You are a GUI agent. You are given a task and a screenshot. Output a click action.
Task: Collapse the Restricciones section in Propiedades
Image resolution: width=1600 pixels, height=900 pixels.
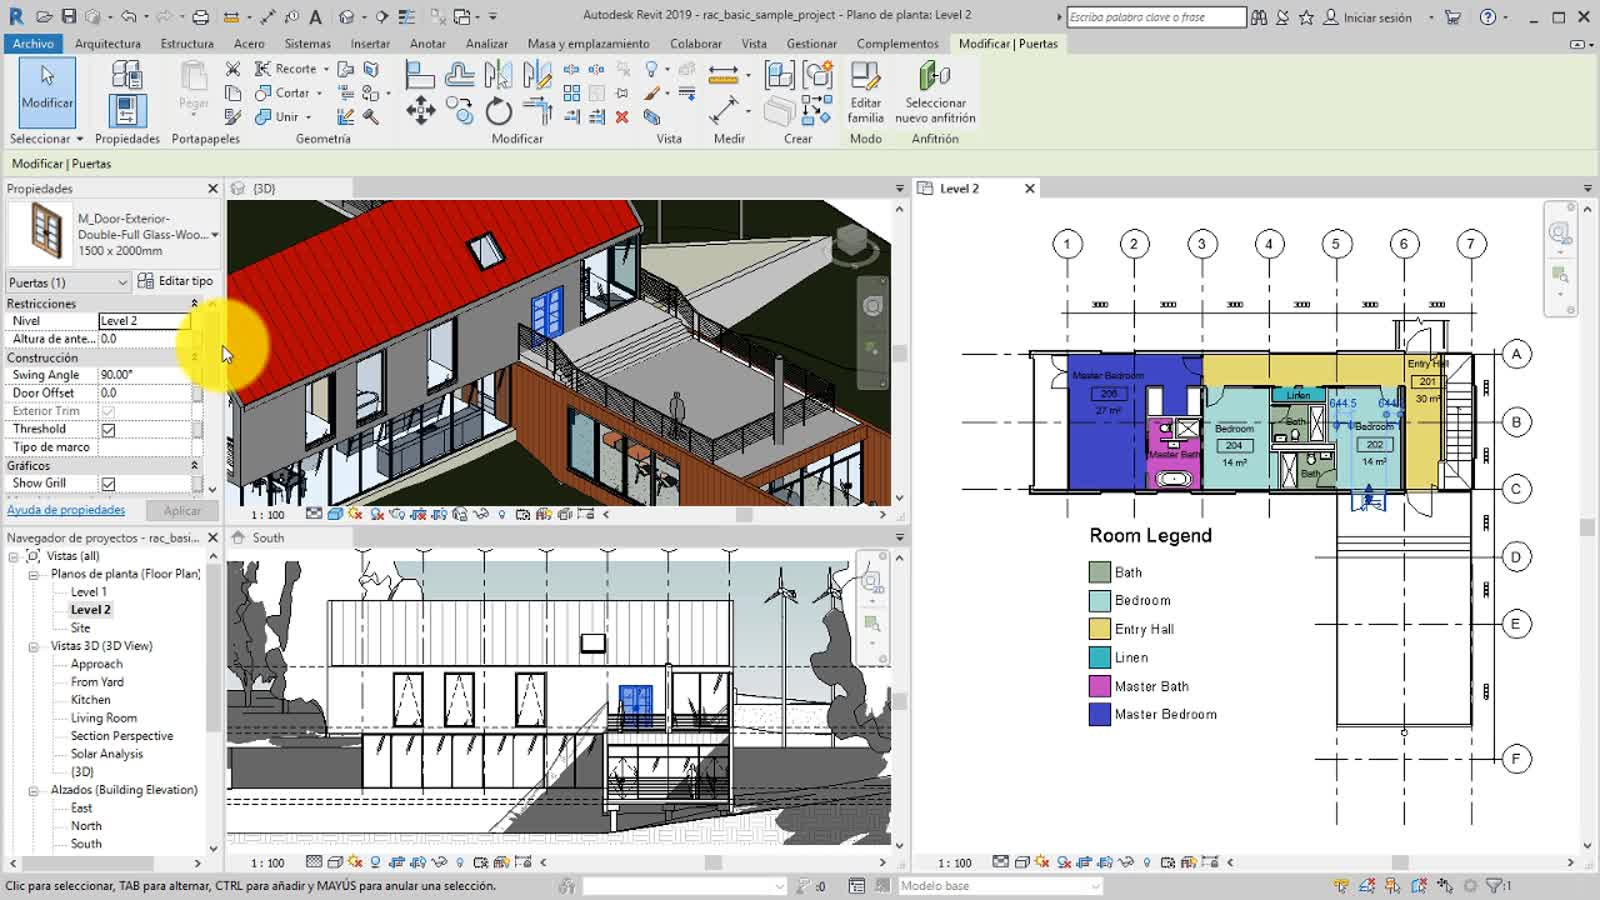(196, 302)
